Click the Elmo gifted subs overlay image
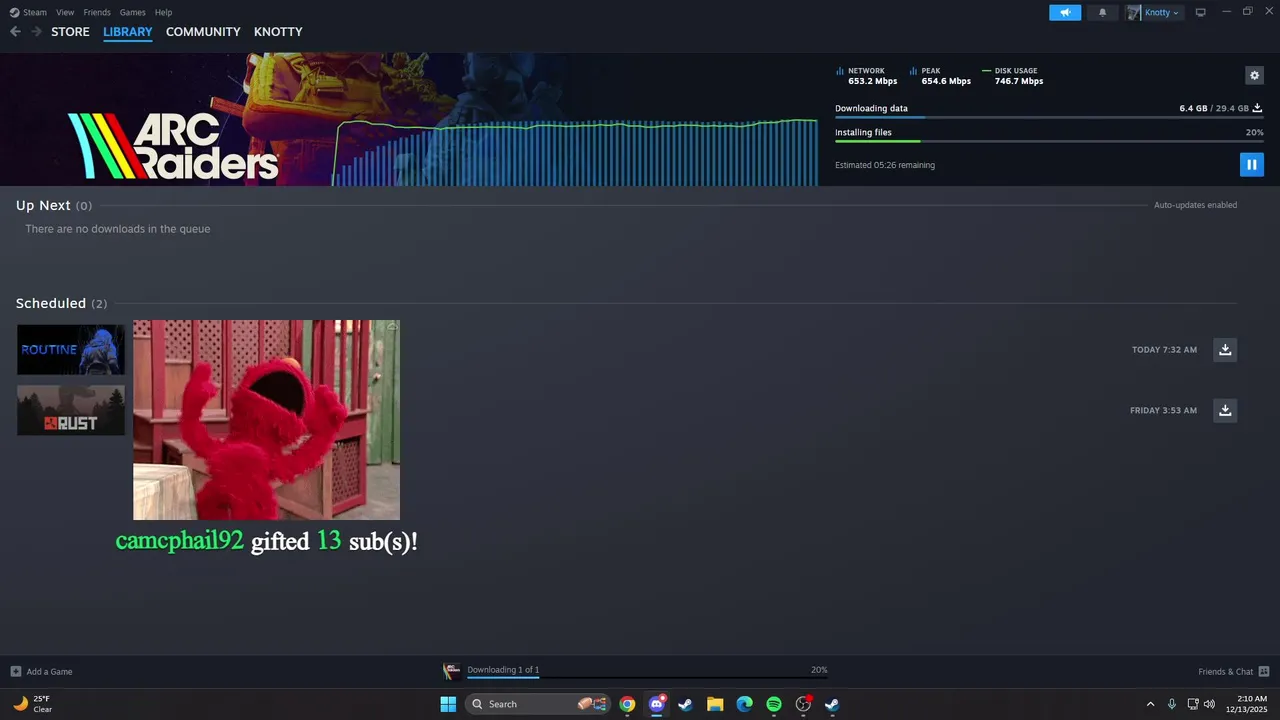The image size is (1280, 720). (266, 420)
